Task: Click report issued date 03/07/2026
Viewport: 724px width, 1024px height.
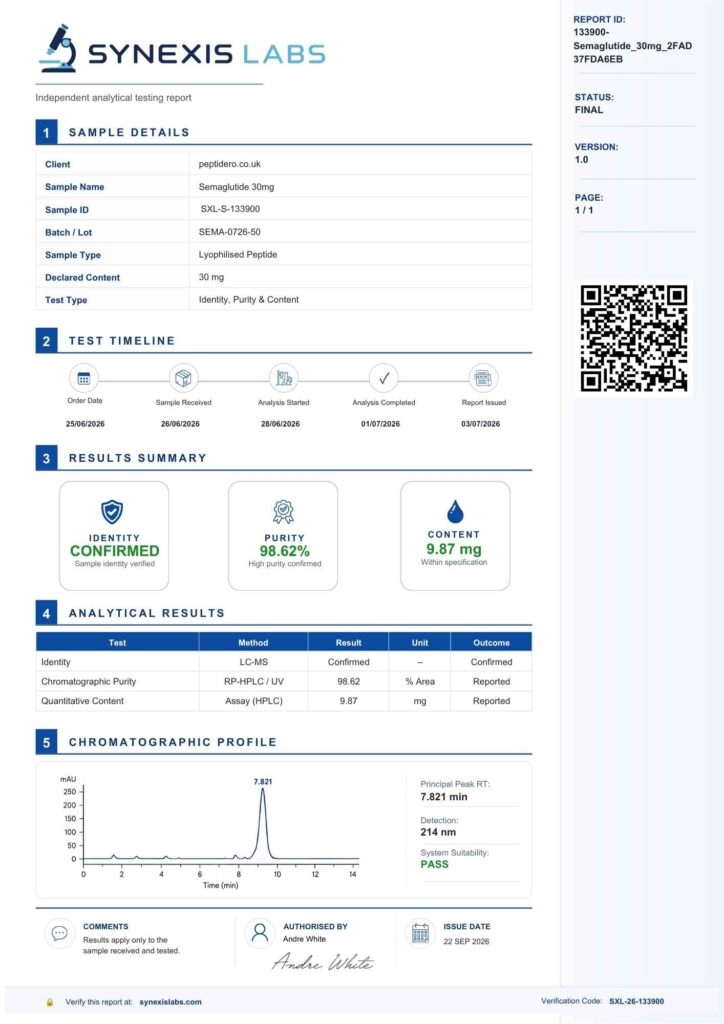Action: [x=480, y=424]
